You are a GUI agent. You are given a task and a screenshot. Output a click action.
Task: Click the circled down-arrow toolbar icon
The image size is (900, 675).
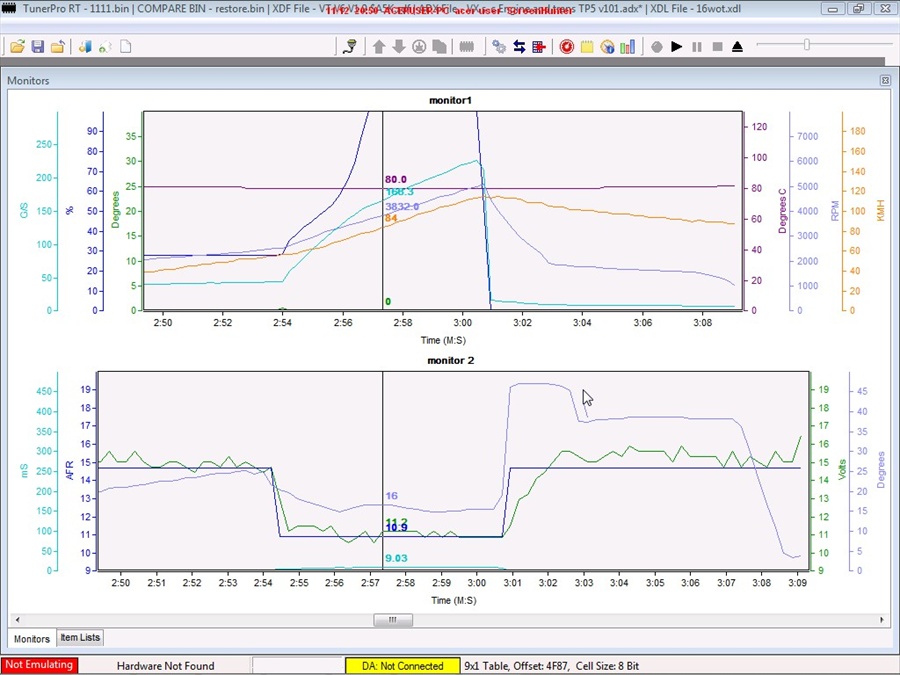point(420,47)
